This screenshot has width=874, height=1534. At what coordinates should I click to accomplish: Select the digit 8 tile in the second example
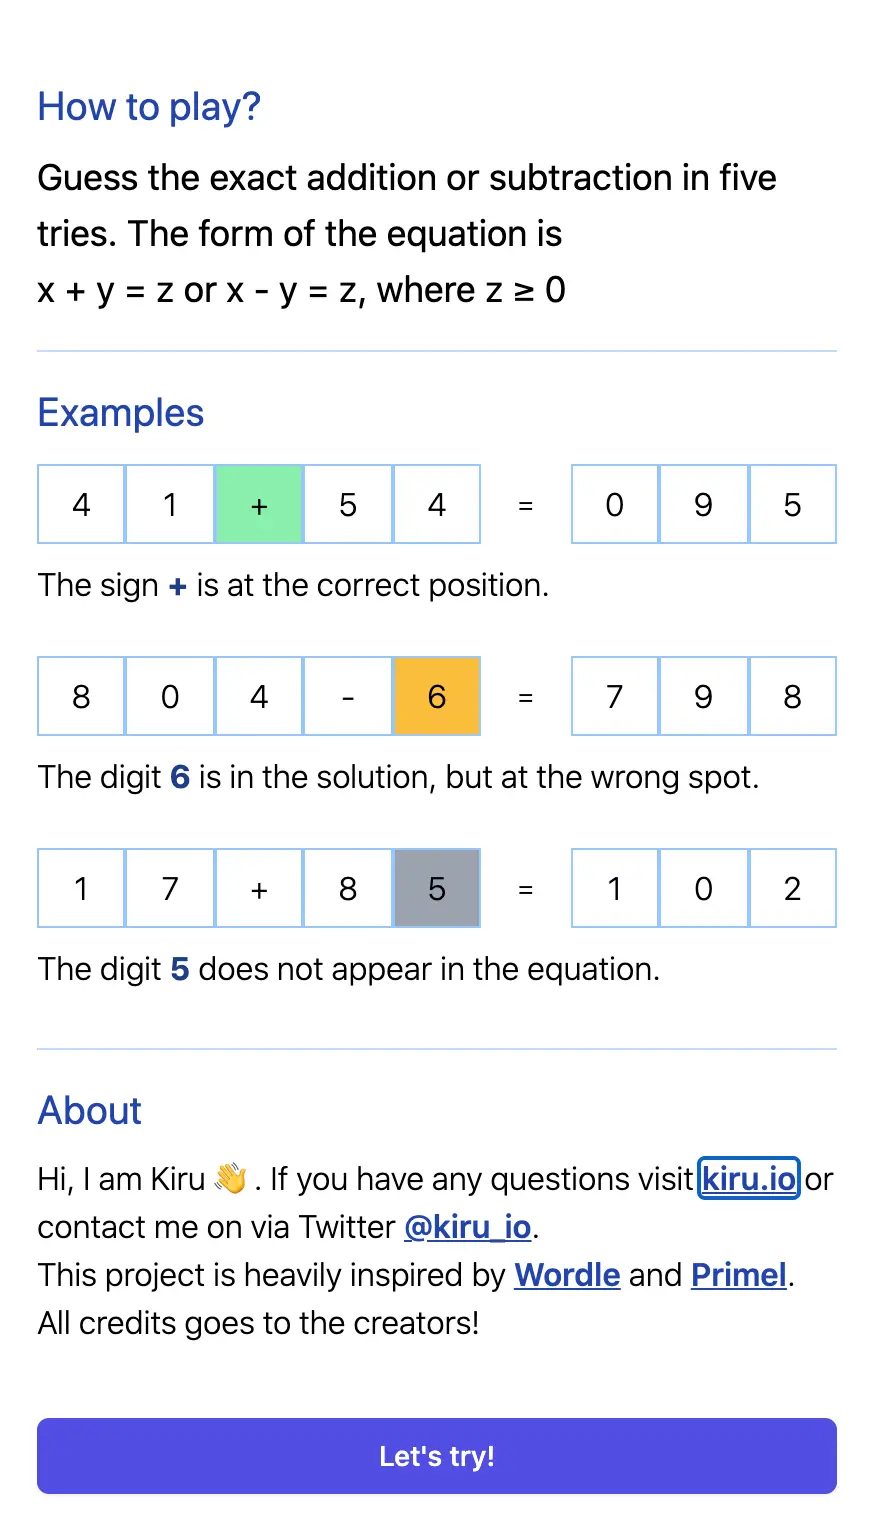click(80, 696)
